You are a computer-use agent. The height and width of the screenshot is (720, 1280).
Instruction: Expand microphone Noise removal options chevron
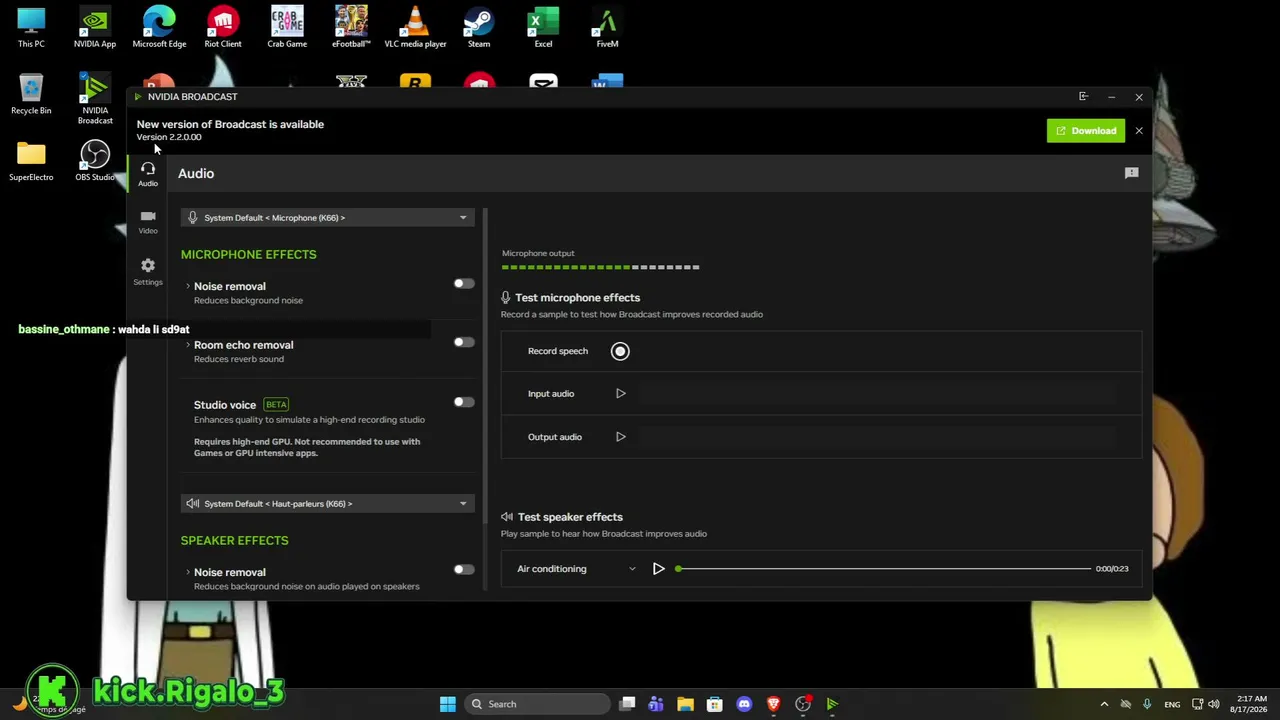pos(187,286)
